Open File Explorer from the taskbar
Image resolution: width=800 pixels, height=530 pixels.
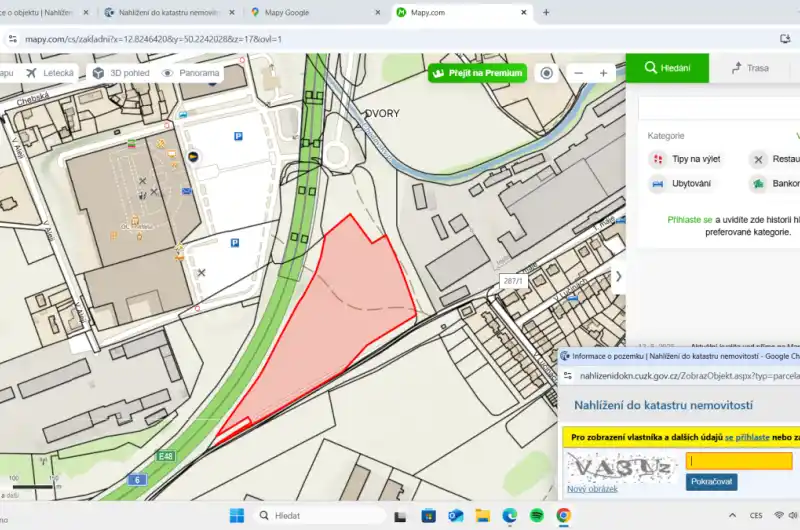coord(483,516)
